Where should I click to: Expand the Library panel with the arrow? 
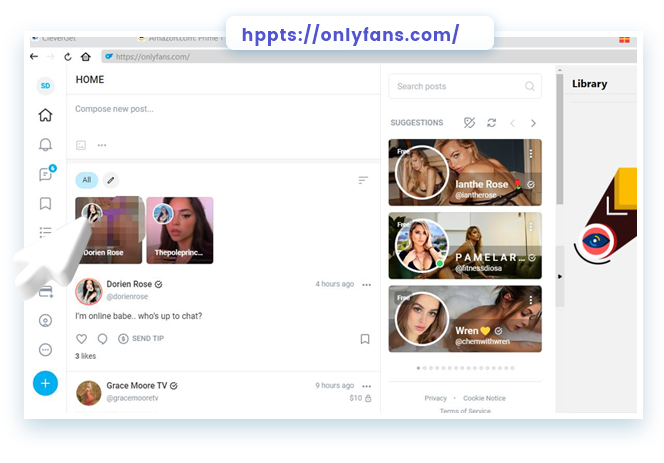tap(560, 277)
